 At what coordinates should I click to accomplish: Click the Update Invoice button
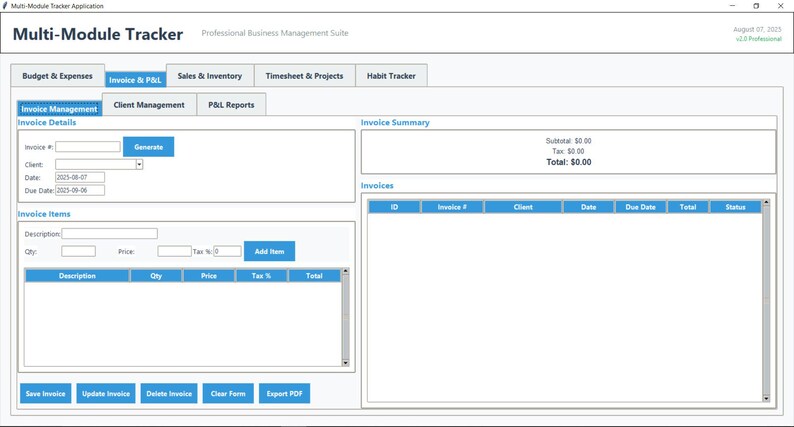106,394
